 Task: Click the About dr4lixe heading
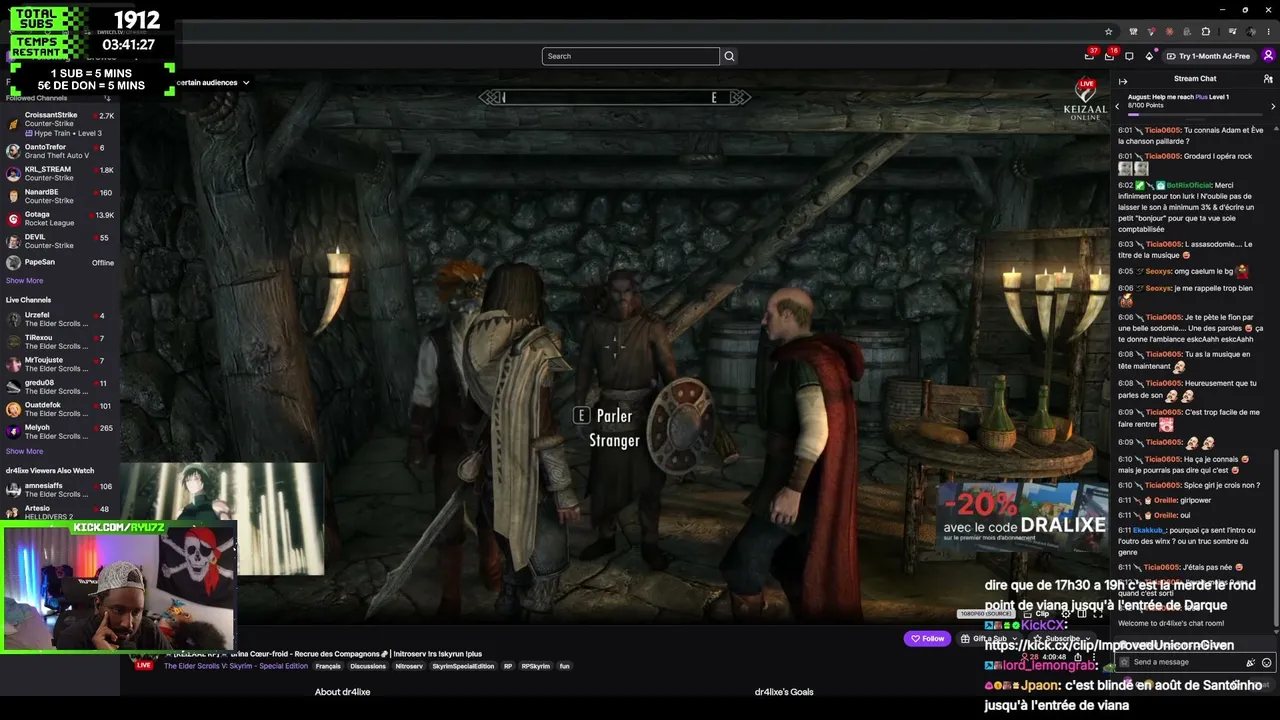(x=343, y=692)
